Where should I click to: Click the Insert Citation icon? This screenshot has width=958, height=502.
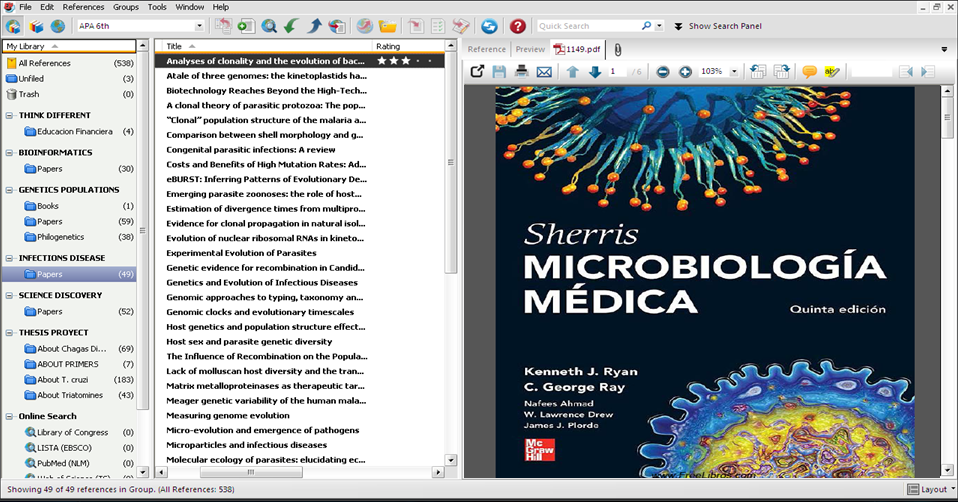(x=415, y=26)
